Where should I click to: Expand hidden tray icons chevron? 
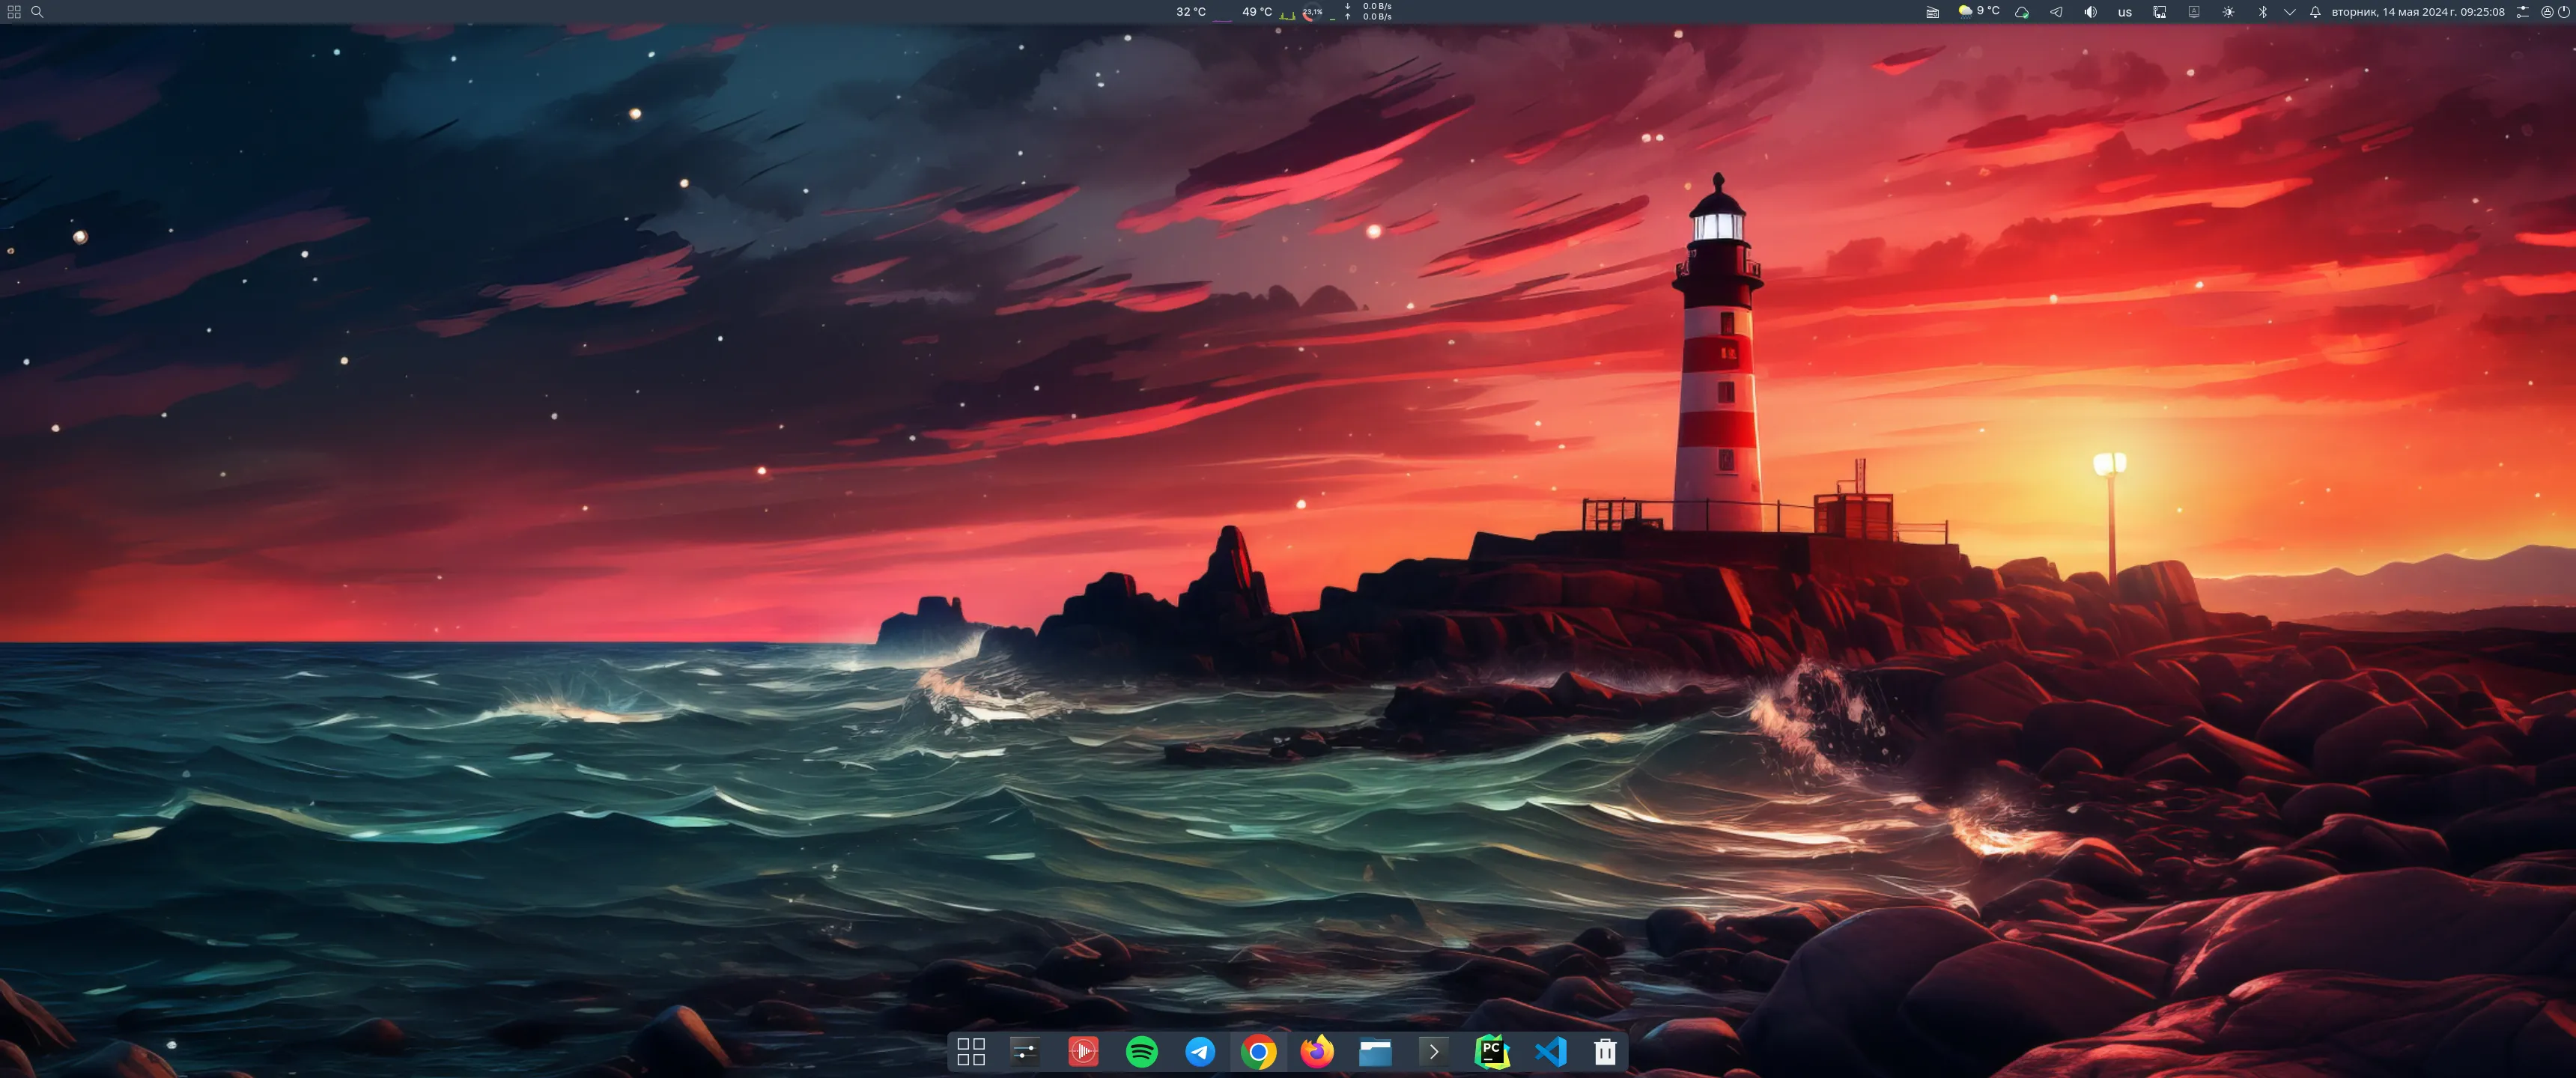pos(2289,12)
